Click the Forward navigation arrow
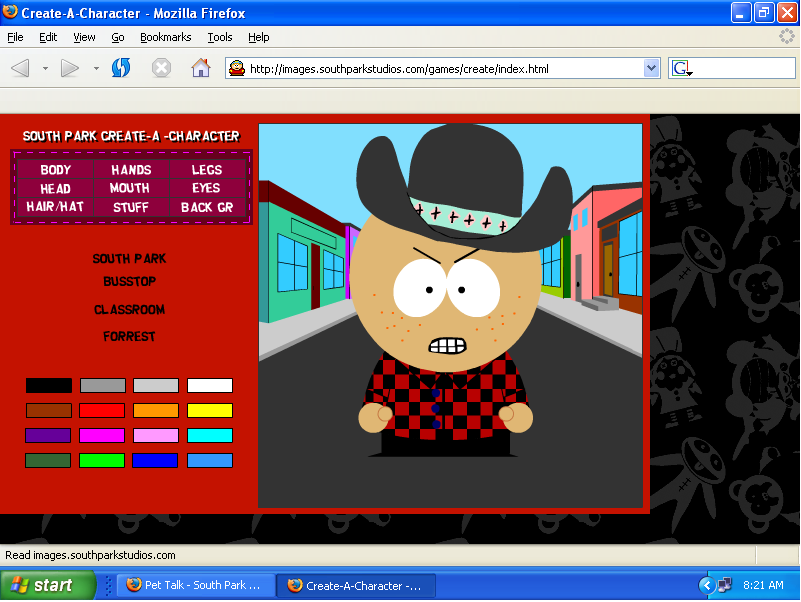Viewport: 801px width, 602px height. tap(69, 68)
